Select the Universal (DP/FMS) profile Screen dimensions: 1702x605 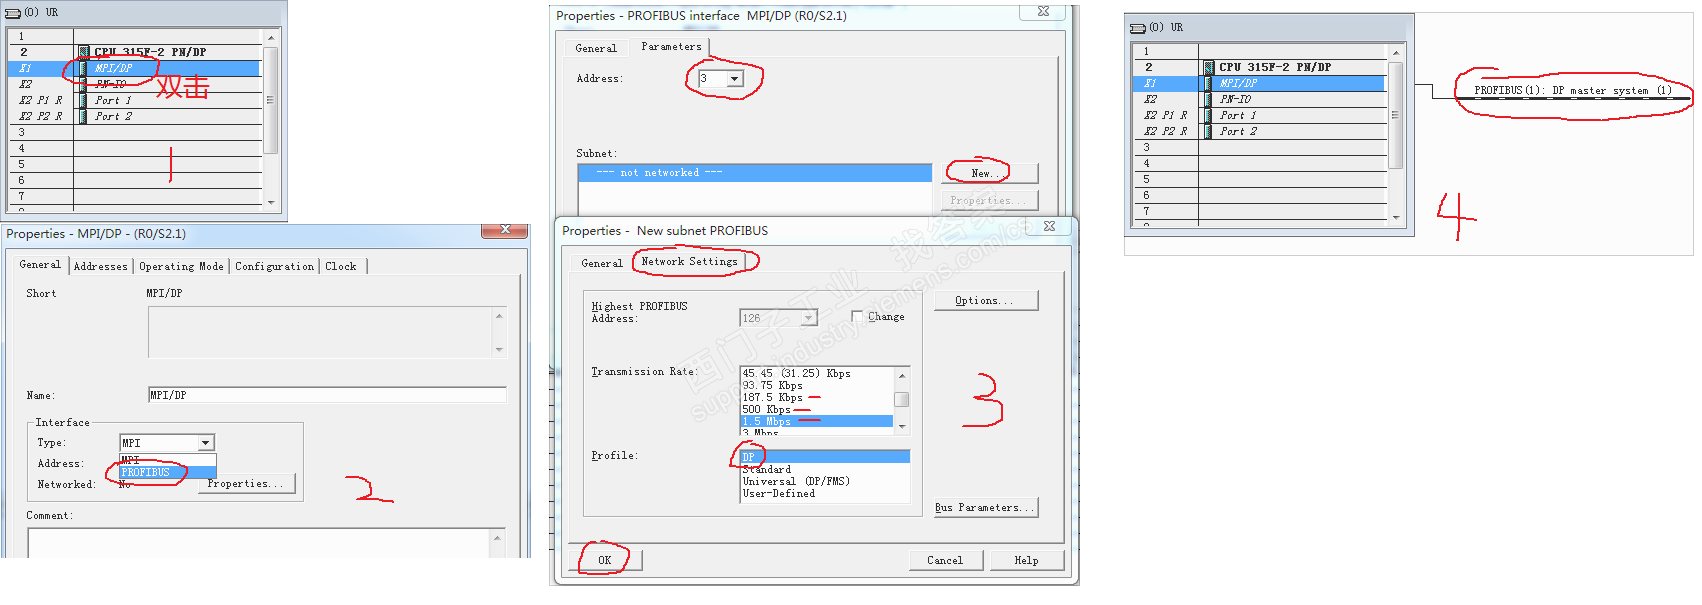click(825, 481)
